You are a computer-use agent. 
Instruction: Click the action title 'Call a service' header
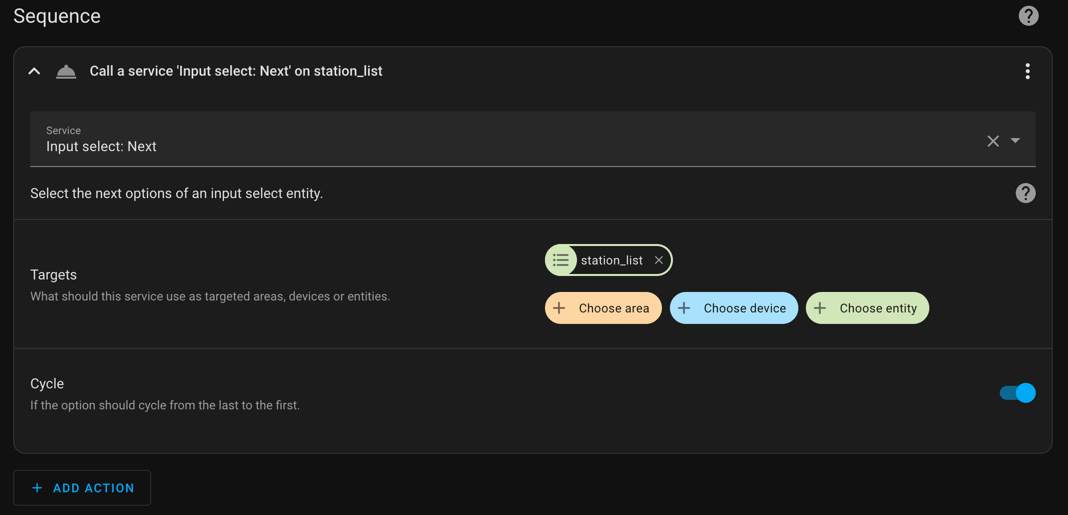pos(236,71)
